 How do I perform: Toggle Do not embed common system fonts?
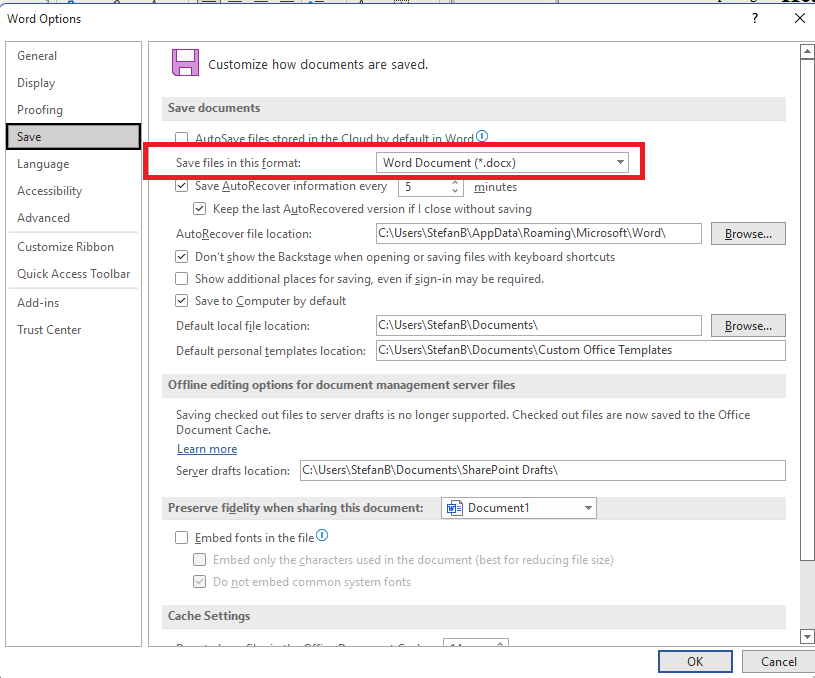click(200, 581)
